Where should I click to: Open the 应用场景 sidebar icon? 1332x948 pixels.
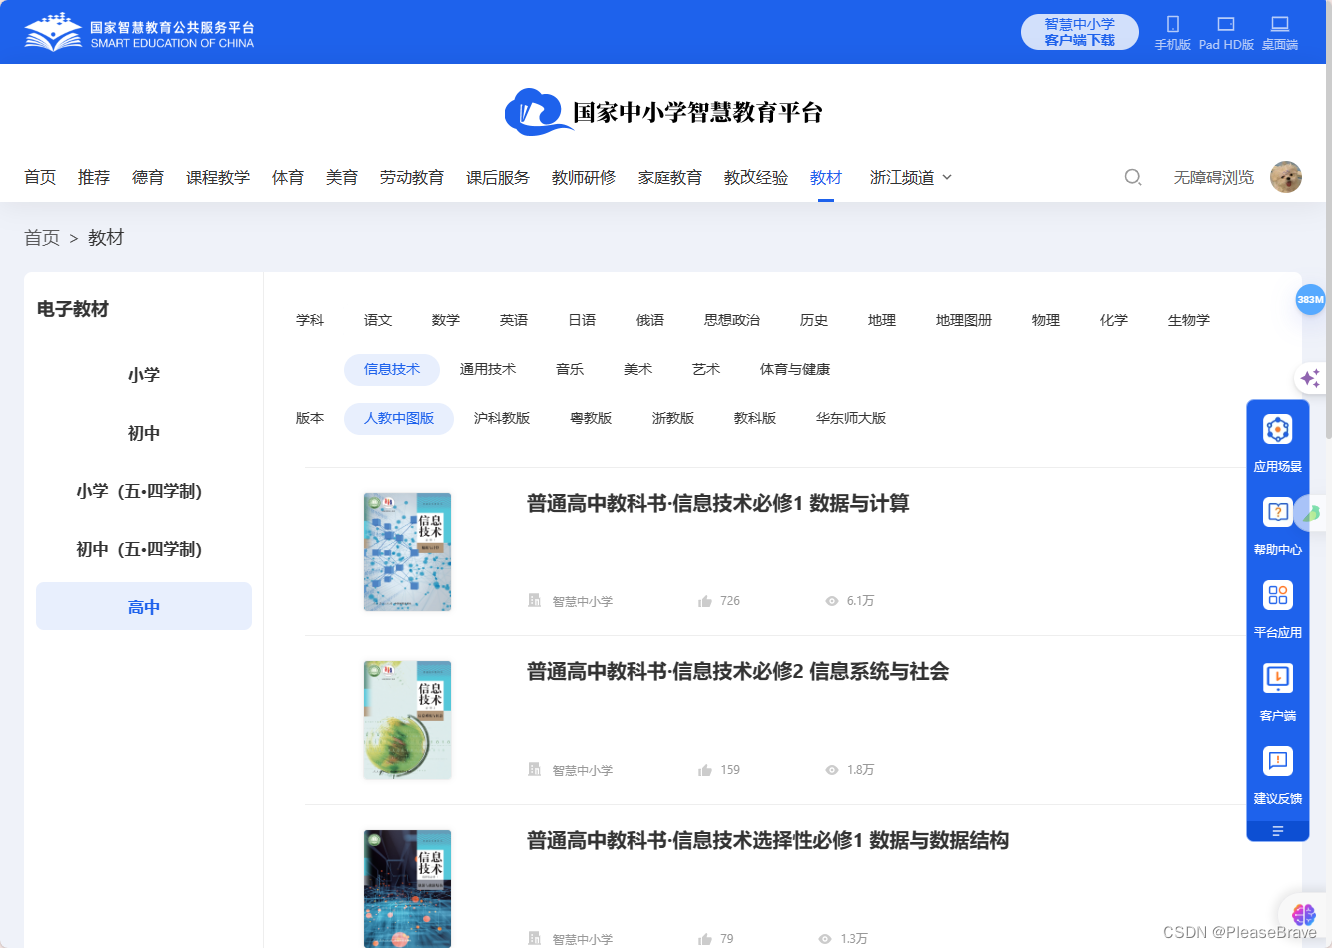click(x=1278, y=430)
